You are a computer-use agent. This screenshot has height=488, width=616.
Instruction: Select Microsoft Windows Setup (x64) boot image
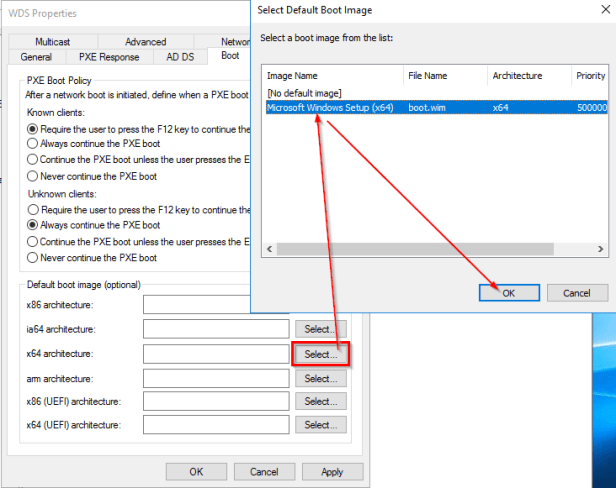[x=330, y=106]
